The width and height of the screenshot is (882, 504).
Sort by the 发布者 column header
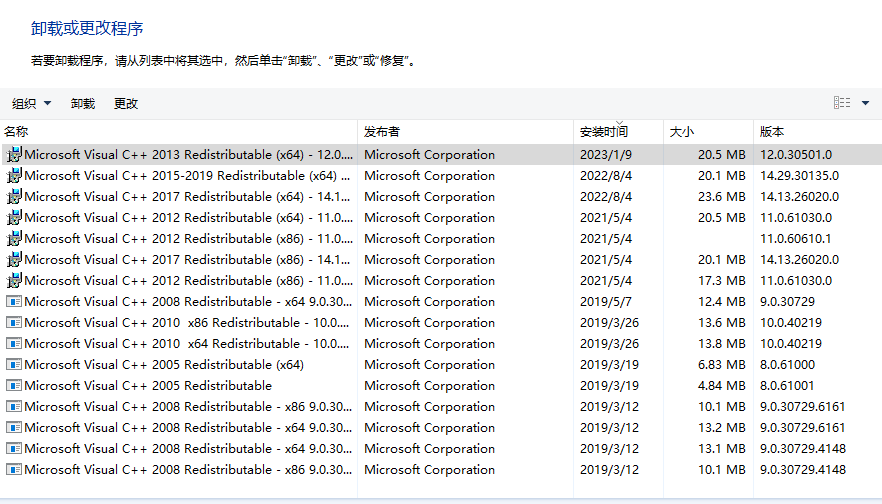click(x=466, y=132)
